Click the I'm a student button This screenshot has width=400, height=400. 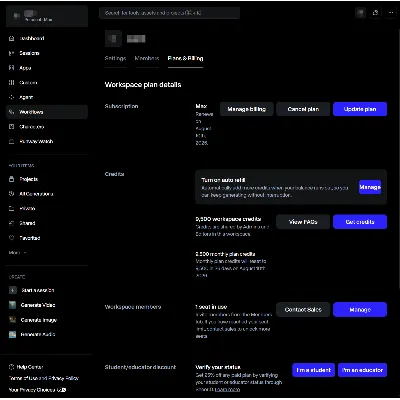314,370
